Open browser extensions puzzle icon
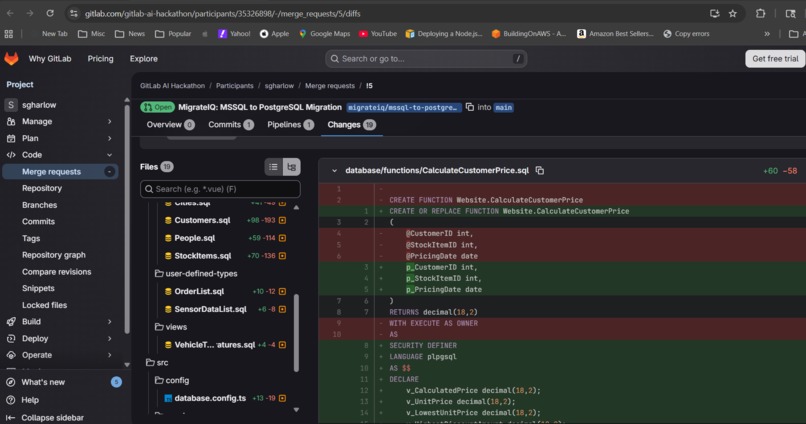 (760, 13)
